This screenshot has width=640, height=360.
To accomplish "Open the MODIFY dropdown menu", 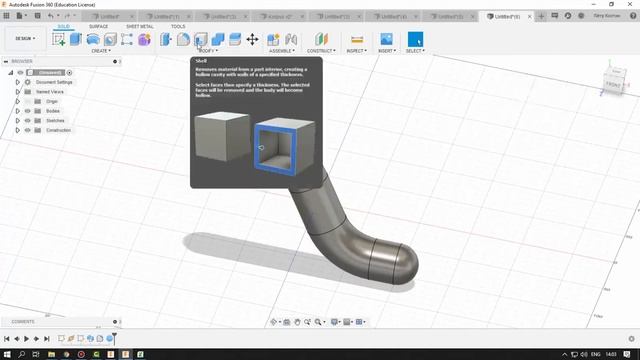I will pyautogui.click(x=208, y=51).
